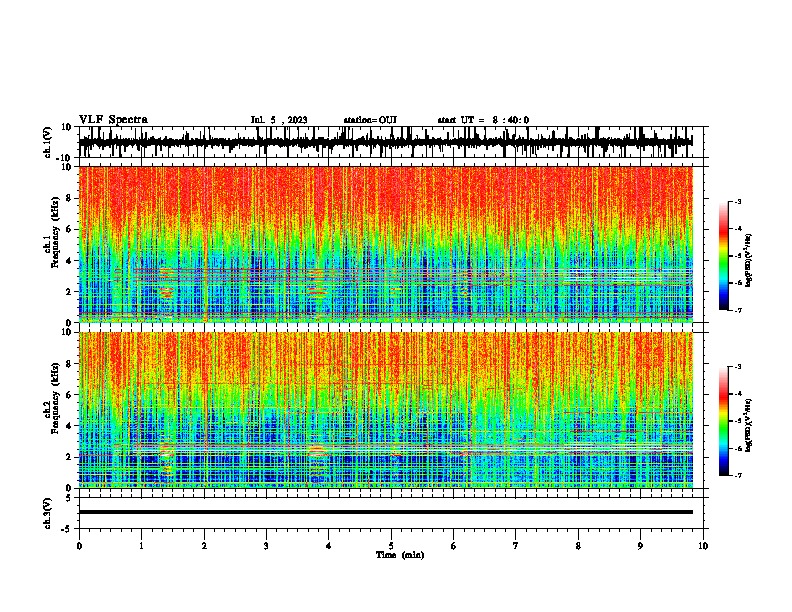
Task: Click the "-7" label on ch.1 colorbar
Action: 737,310
